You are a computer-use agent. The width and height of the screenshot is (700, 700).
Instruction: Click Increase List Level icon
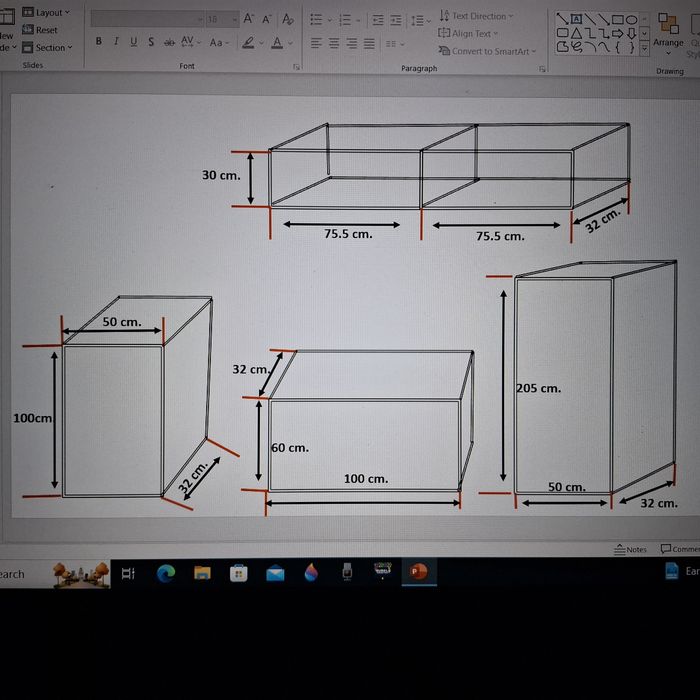coord(396,21)
